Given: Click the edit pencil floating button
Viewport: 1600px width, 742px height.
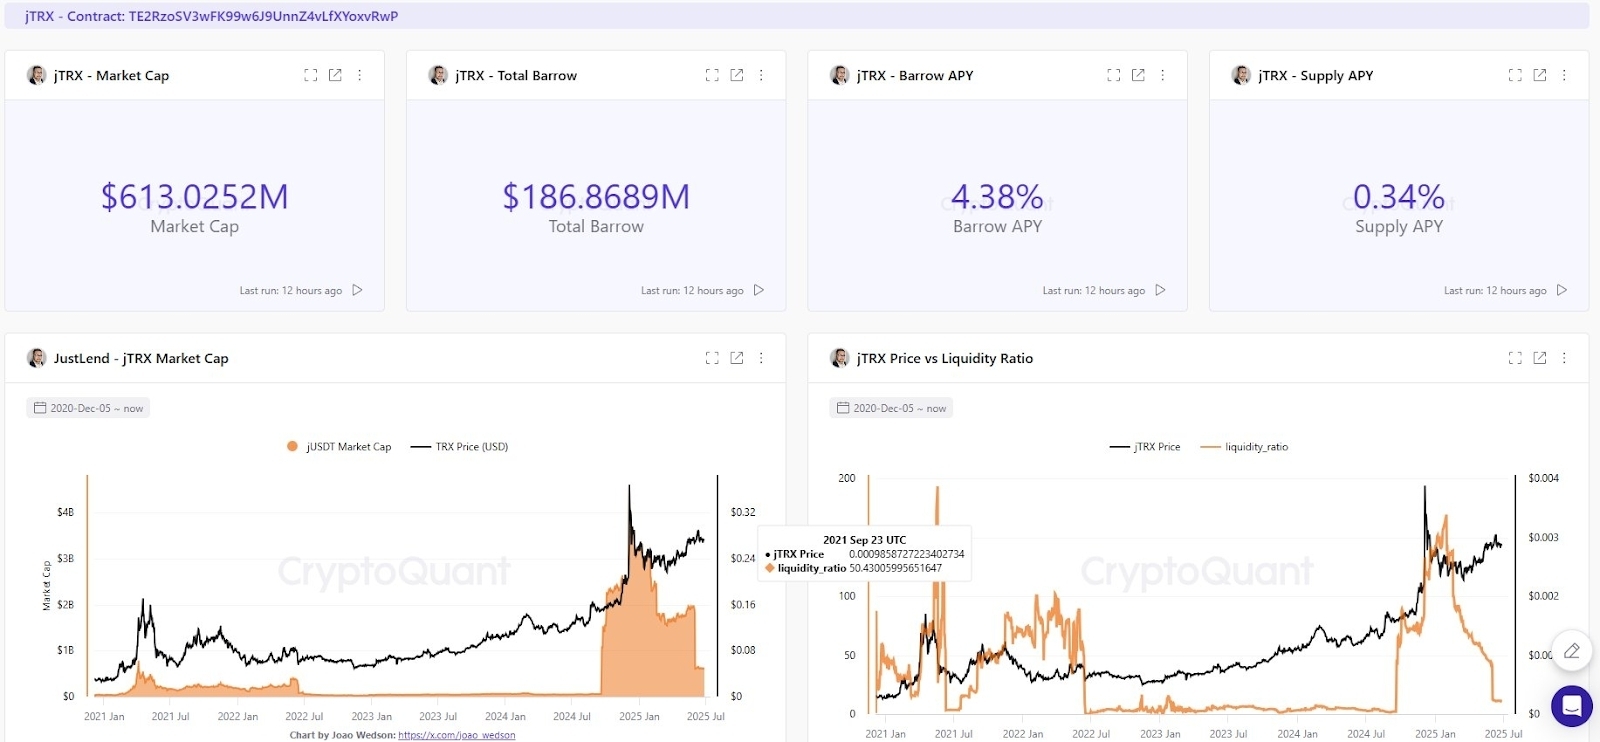Looking at the screenshot, I should (1571, 651).
